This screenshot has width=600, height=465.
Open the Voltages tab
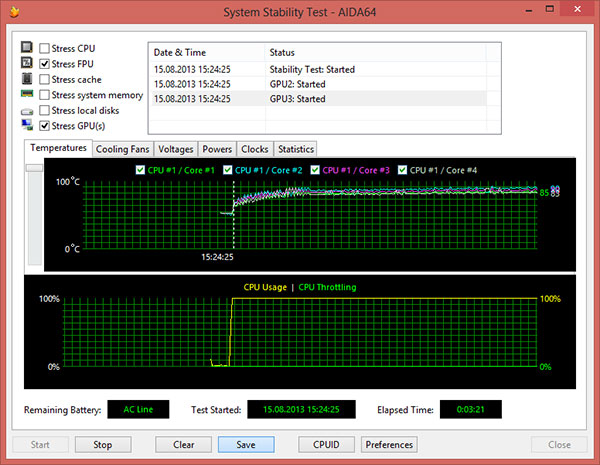176,149
